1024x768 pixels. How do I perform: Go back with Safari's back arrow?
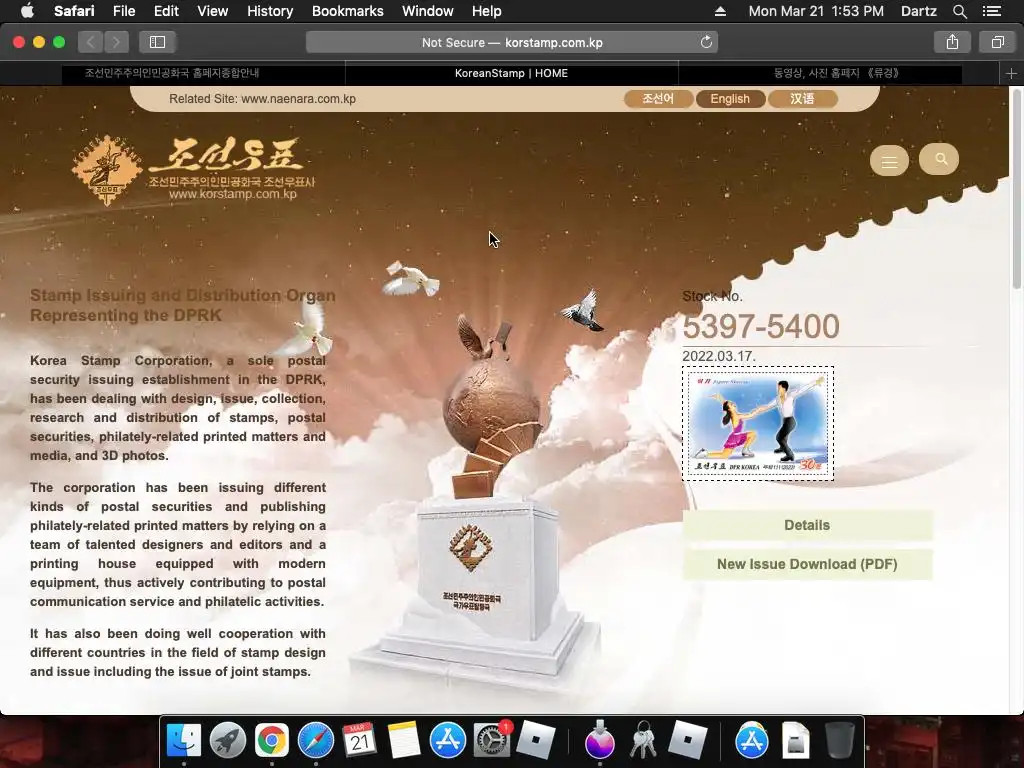point(91,42)
